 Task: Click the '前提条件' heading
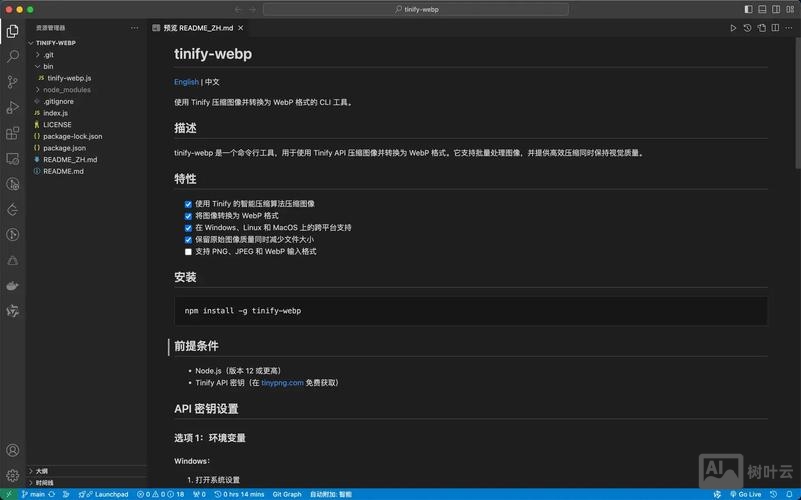(196, 346)
